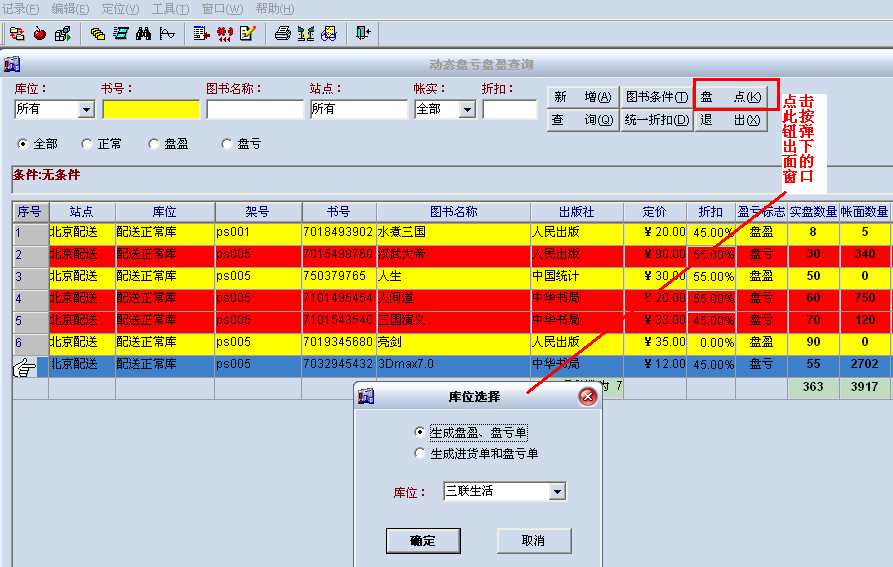Click the 序号 column header
The image size is (893, 567).
(x=30, y=212)
